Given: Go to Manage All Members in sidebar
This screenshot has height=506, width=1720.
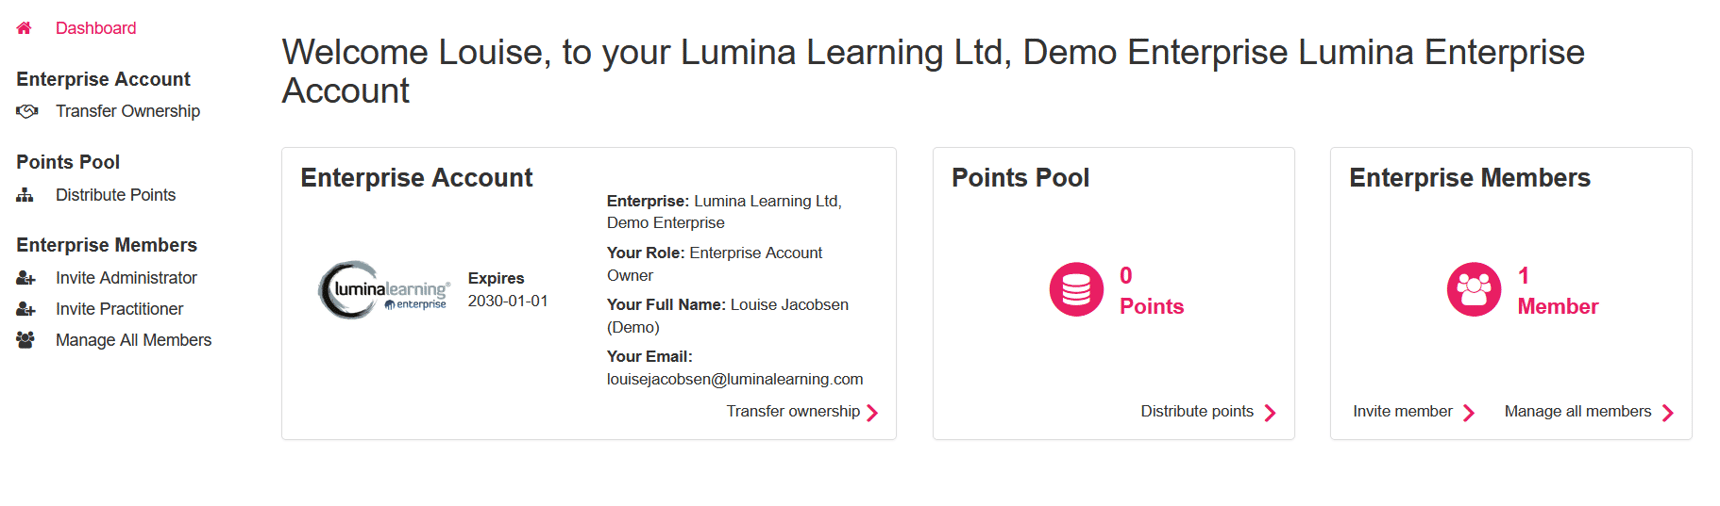Looking at the screenshot, I should point(134,340).
